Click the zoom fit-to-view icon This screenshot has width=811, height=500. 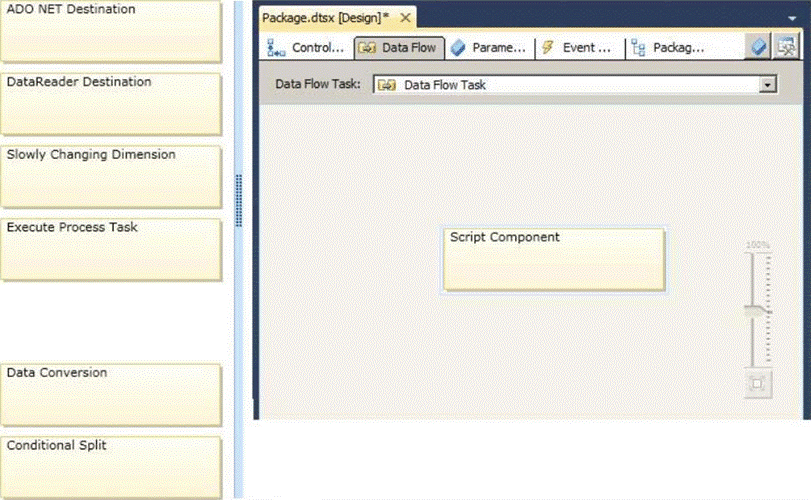pos(757,383)
